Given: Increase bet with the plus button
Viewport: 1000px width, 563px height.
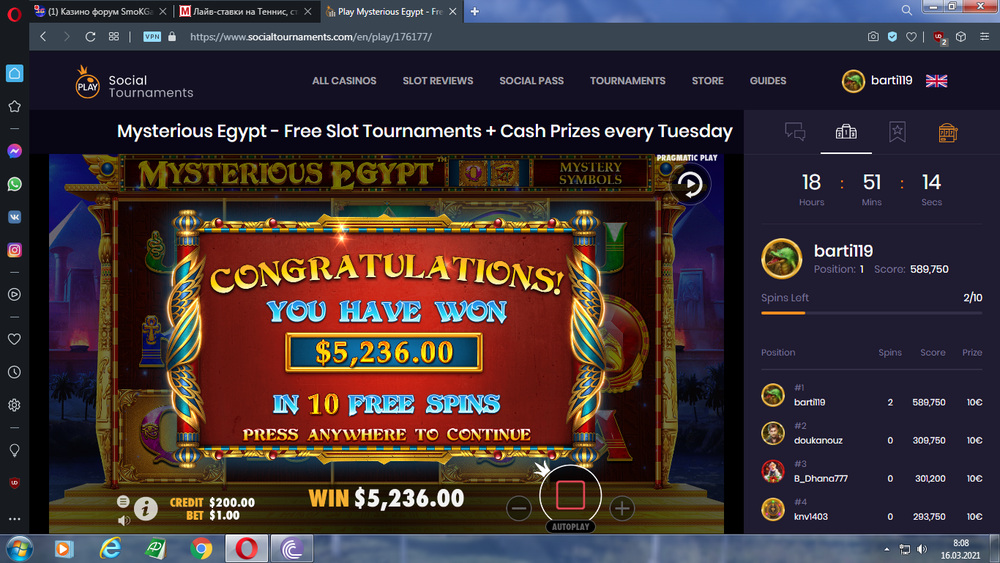Looking at the screenshot, I should pyautogui.click(x=622, y=508).
